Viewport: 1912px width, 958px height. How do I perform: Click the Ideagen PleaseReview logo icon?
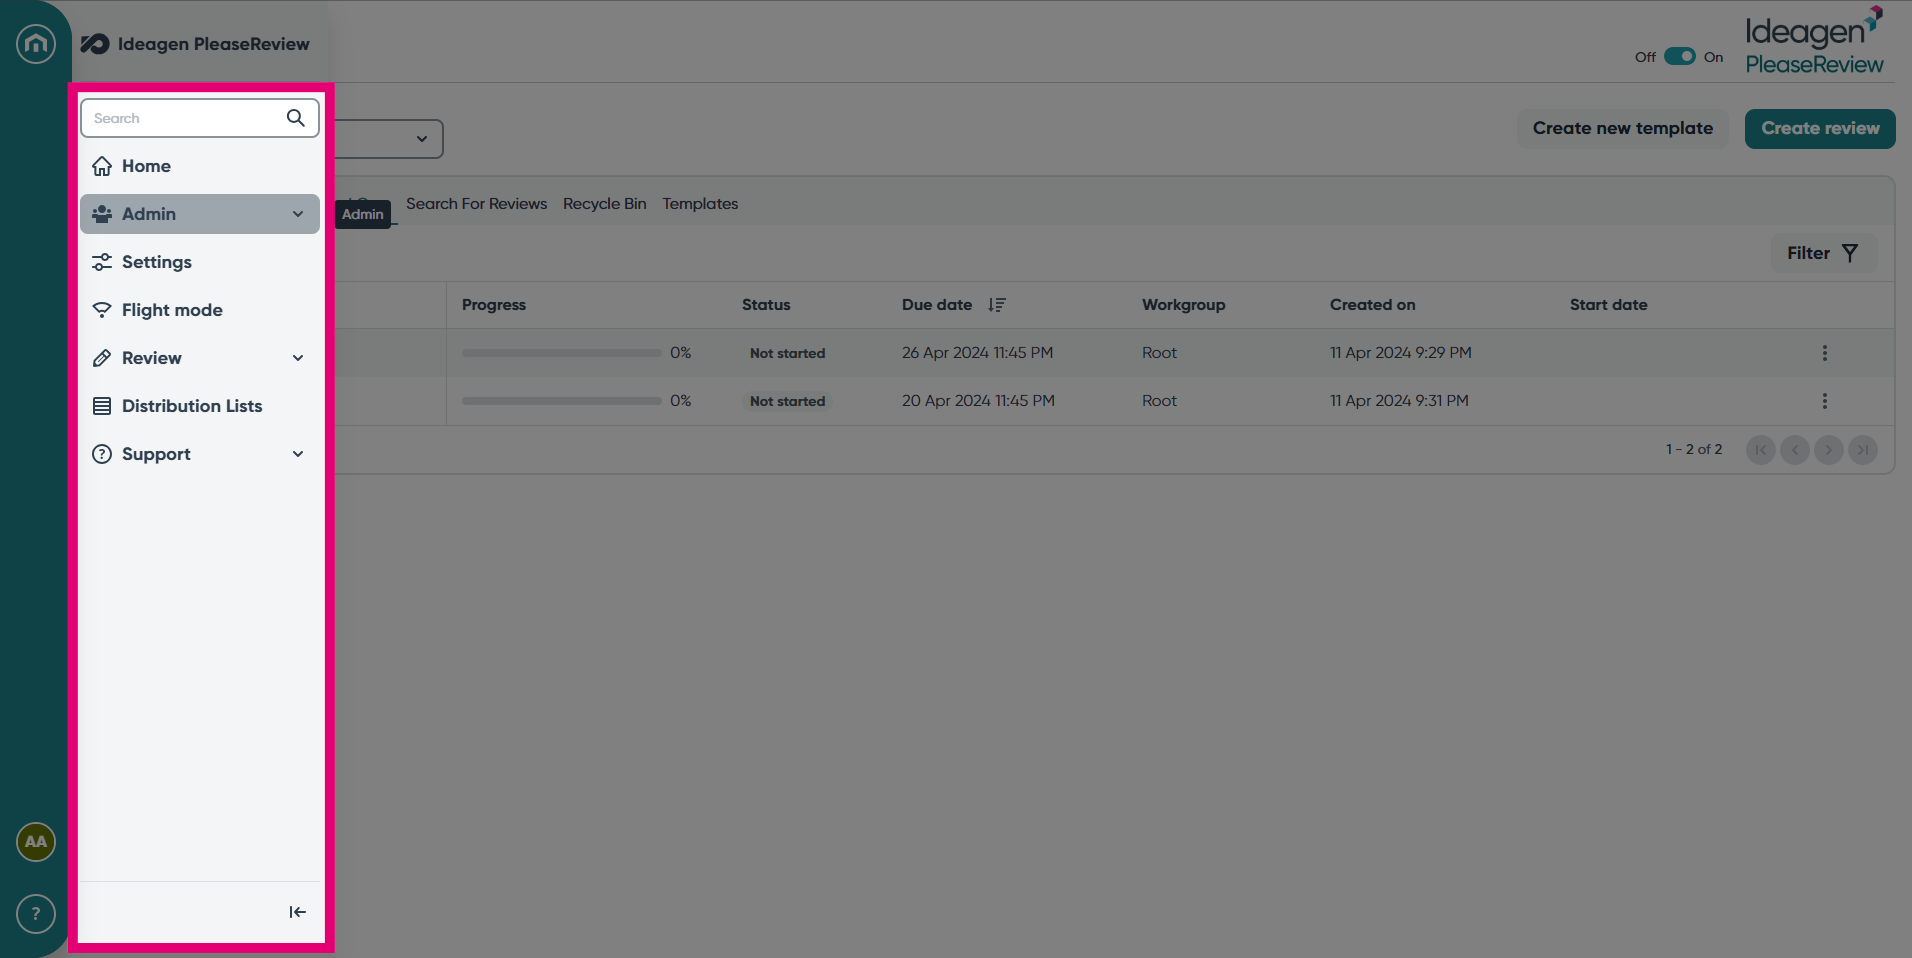coord(95,44)
